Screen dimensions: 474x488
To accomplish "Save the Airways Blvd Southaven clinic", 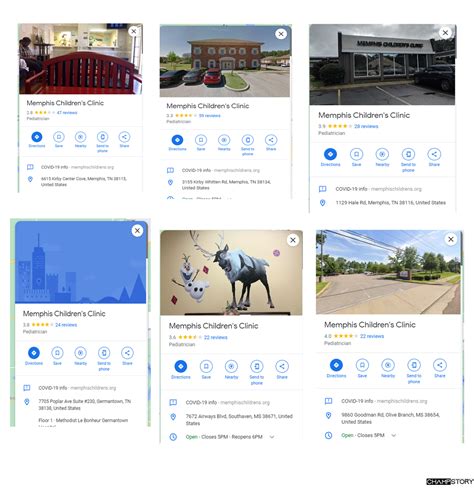I will (x=206, y=366).
